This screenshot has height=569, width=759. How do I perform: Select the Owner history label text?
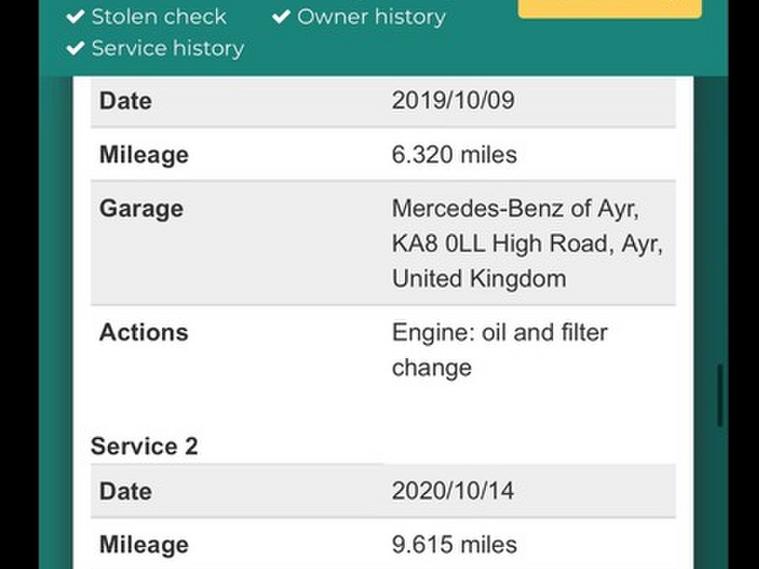[371, 17]
